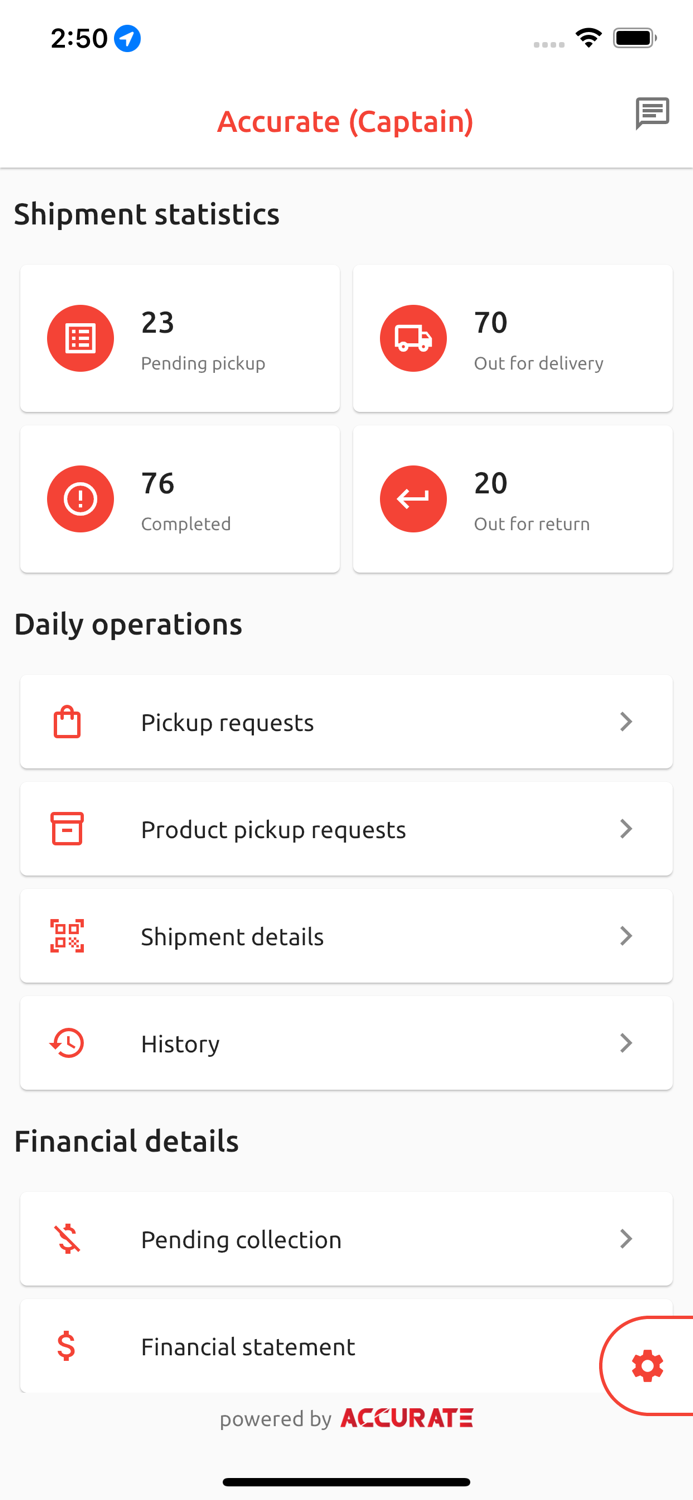Tap the location arrow next to the clock
This screenshot has height=1500, width=693.
pyautogui.click(x=126, y=38)
